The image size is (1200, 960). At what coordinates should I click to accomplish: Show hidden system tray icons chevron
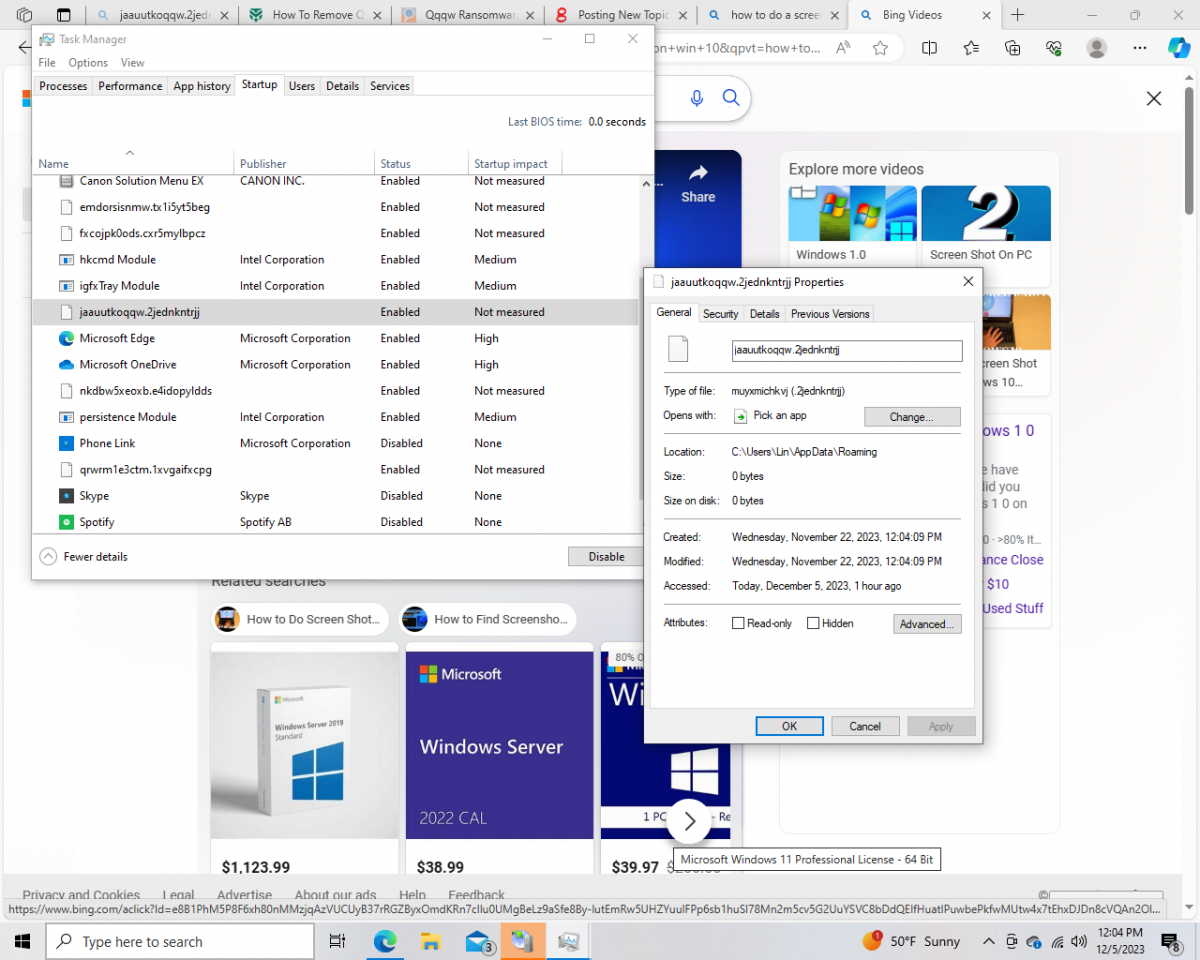pyautogui.click(x=989, y=941)
